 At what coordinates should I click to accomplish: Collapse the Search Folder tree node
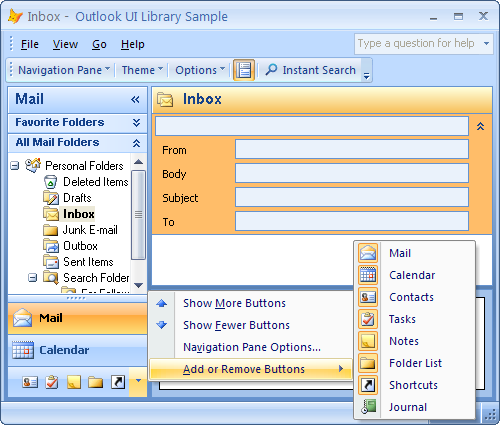[x=32, y=277]
